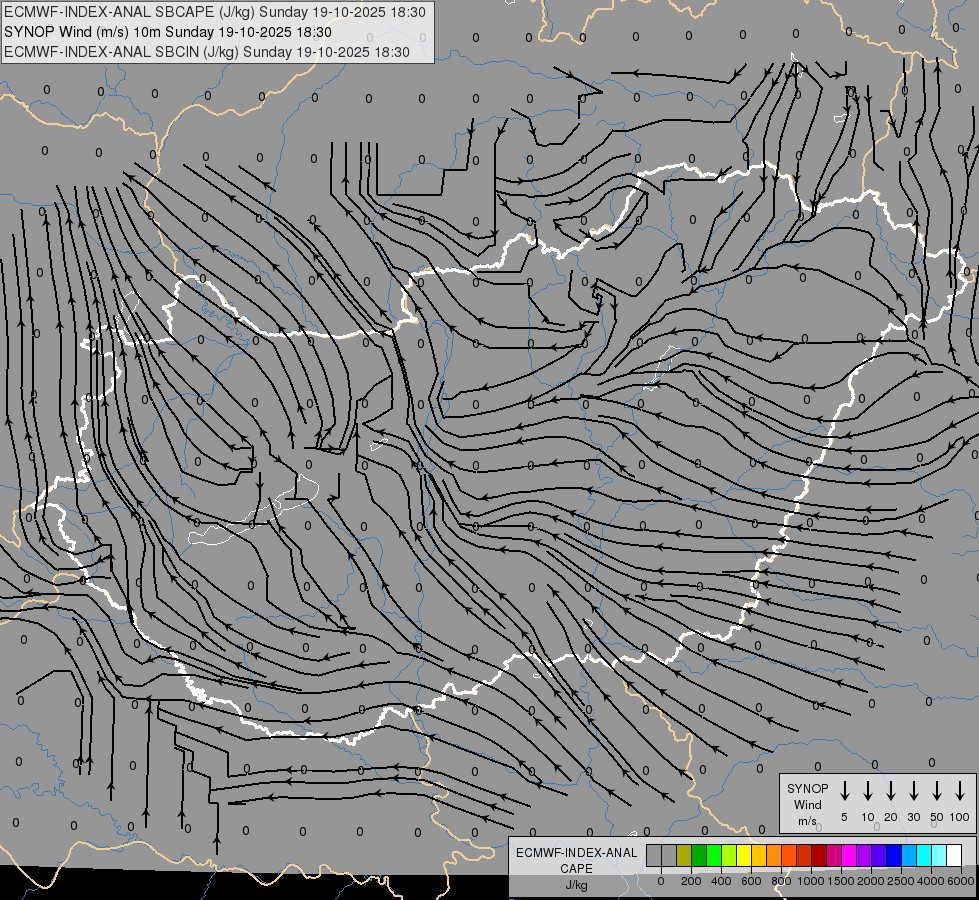The height and width of the screenshot is (900, 979).
Task: Click the wind arrow icon above 30 m/s
Action: (x=913, y=791)
